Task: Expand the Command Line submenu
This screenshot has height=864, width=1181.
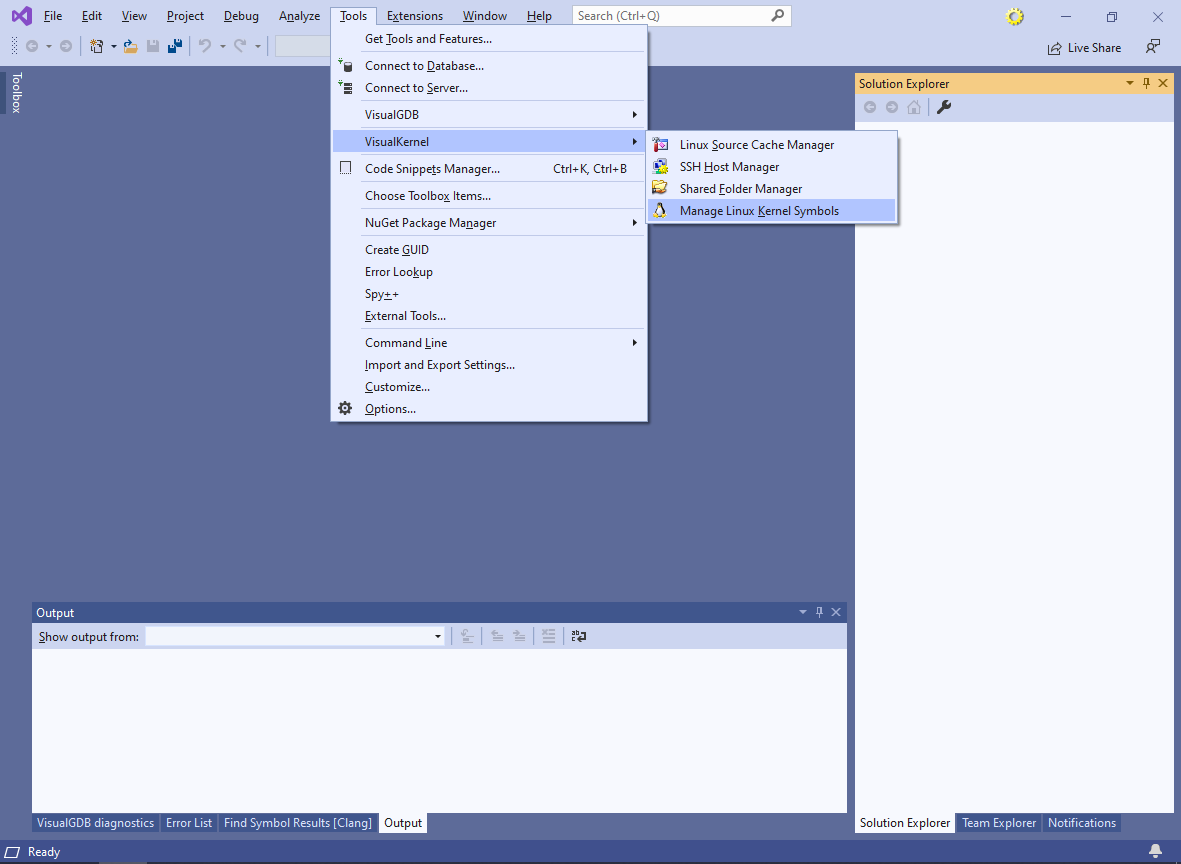Action: [x=489, y=343]
